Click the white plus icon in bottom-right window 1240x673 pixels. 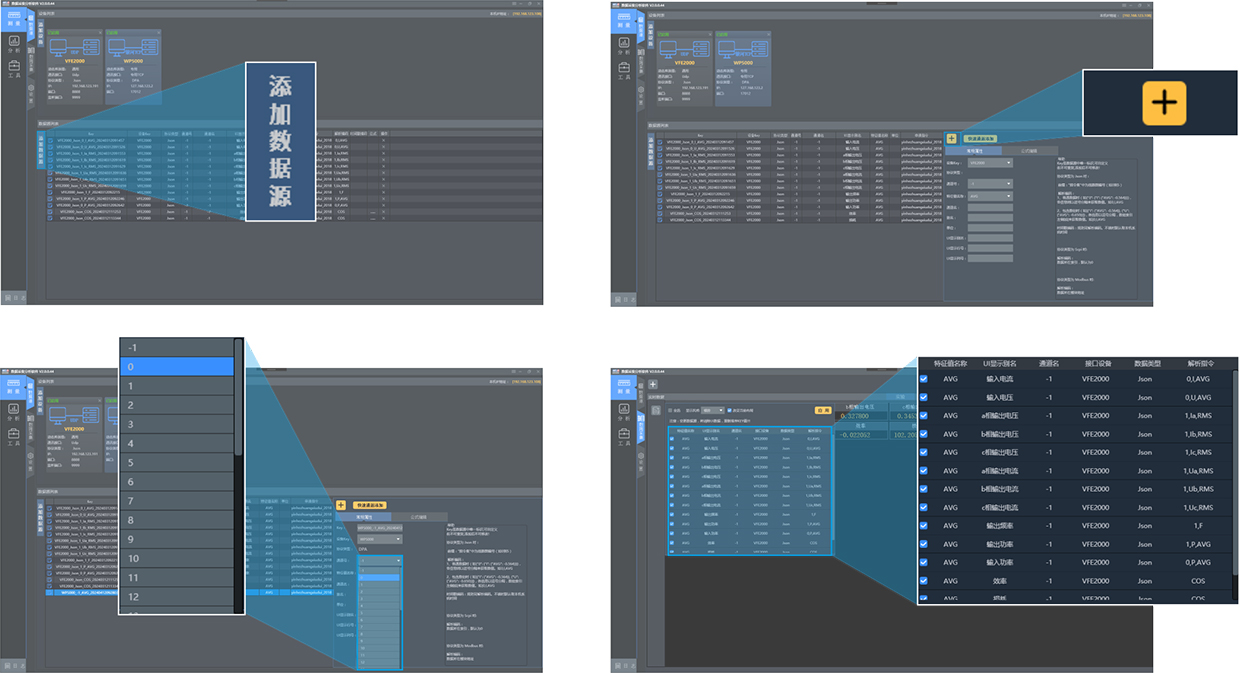tap(653, 384)
